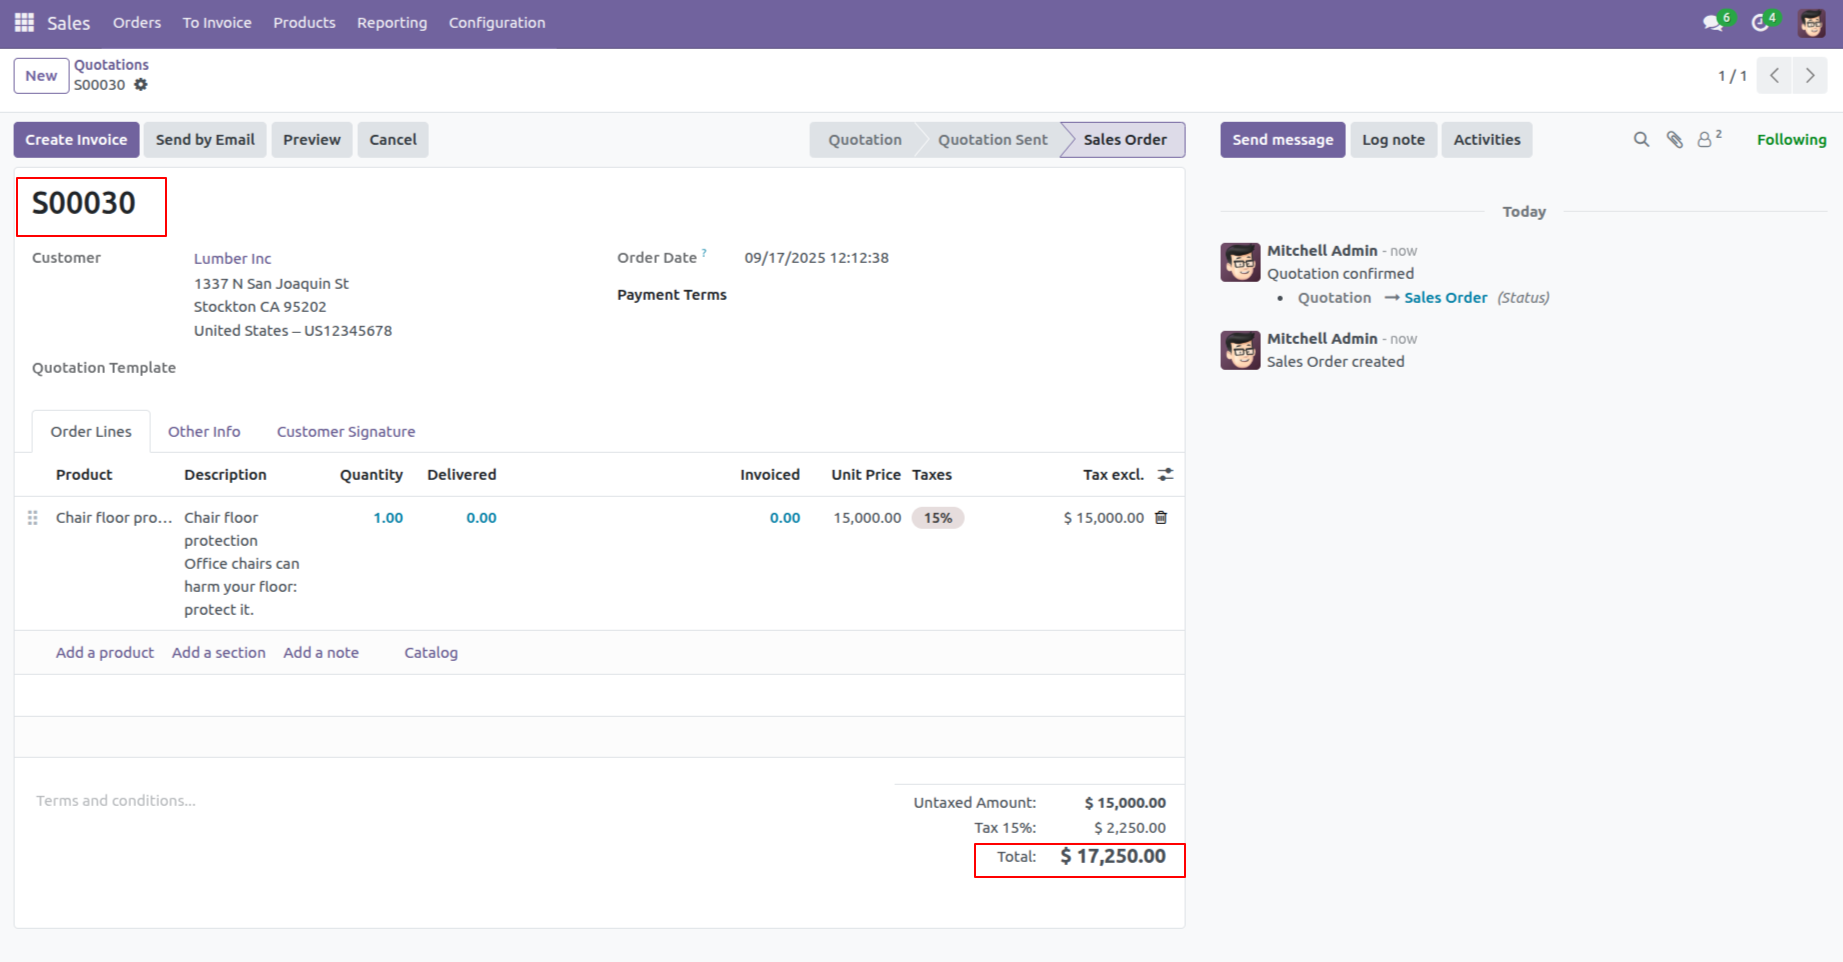Open the Lumber Inc customer link
1843x962 pixels.
(232, 259)
